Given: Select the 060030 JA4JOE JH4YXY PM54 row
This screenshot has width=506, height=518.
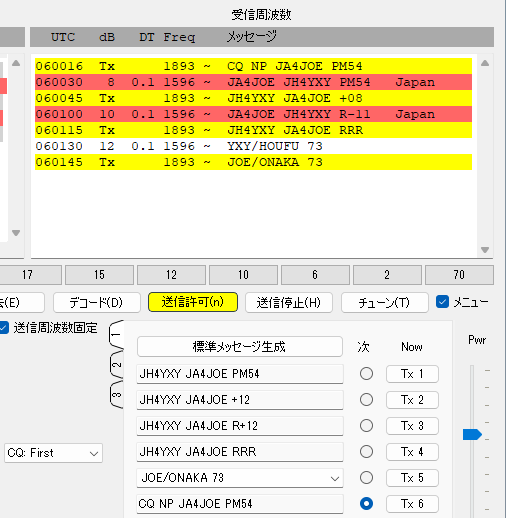Looking at the screenshot, I should tap(253, 82).
